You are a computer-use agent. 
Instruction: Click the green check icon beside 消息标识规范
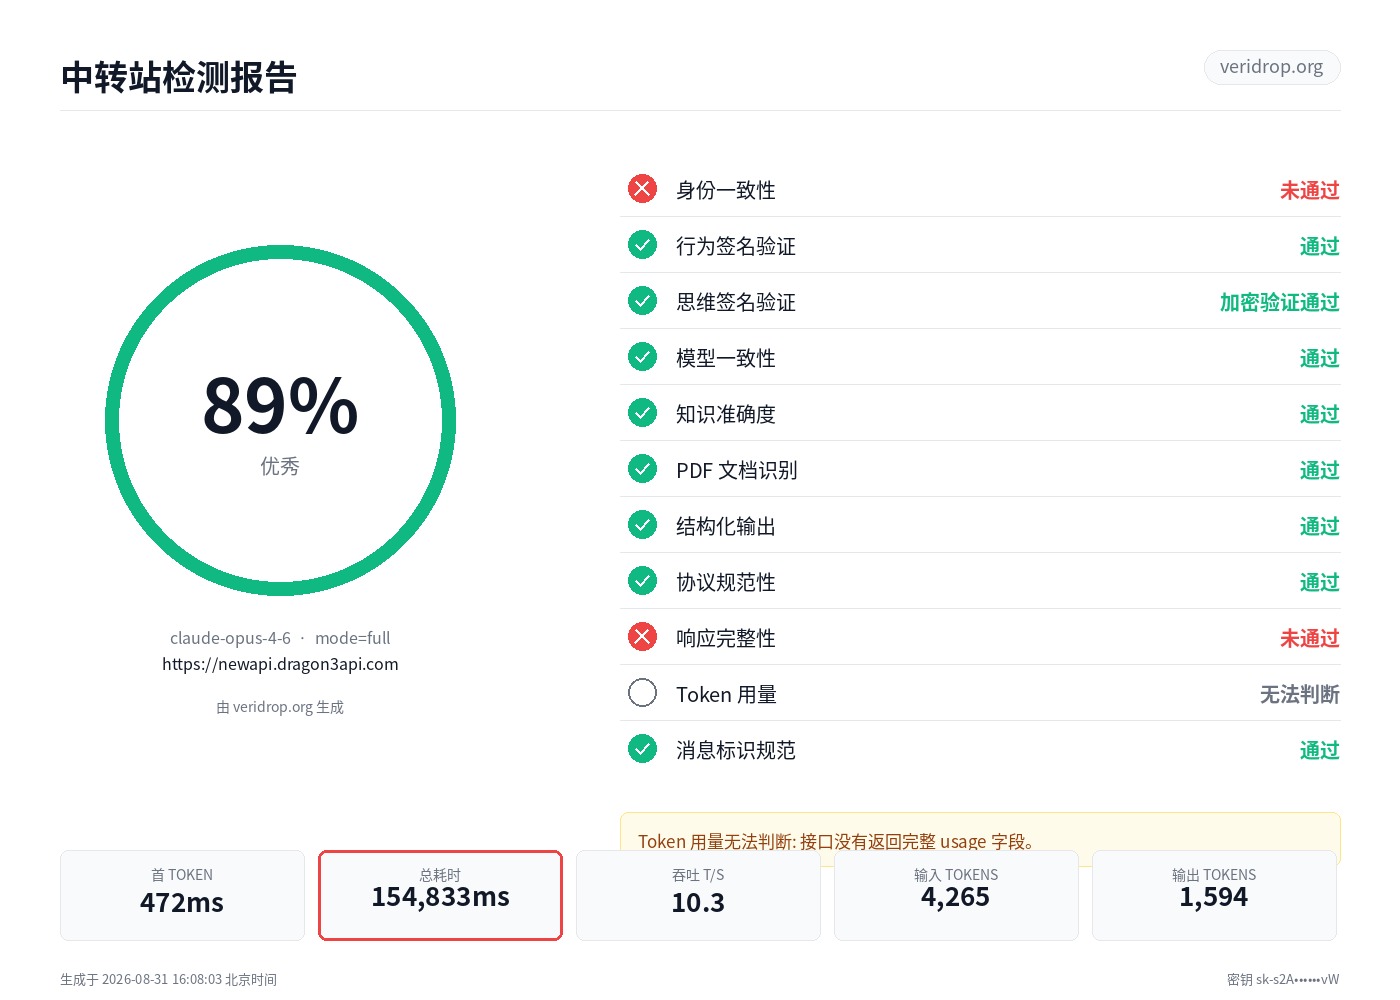pyautogui.click(x=642, y=749)
